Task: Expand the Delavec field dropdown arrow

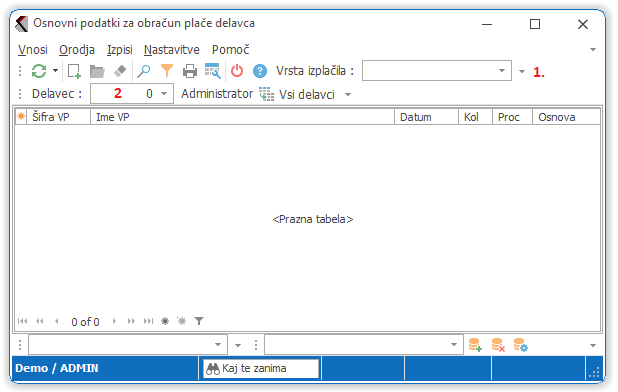Action: click(x=164, y=94)
